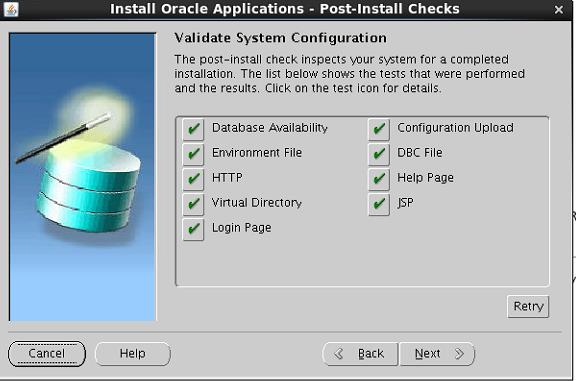Open the wizard's Help button
The image size is (576, 381).
[x=133, y=354]
